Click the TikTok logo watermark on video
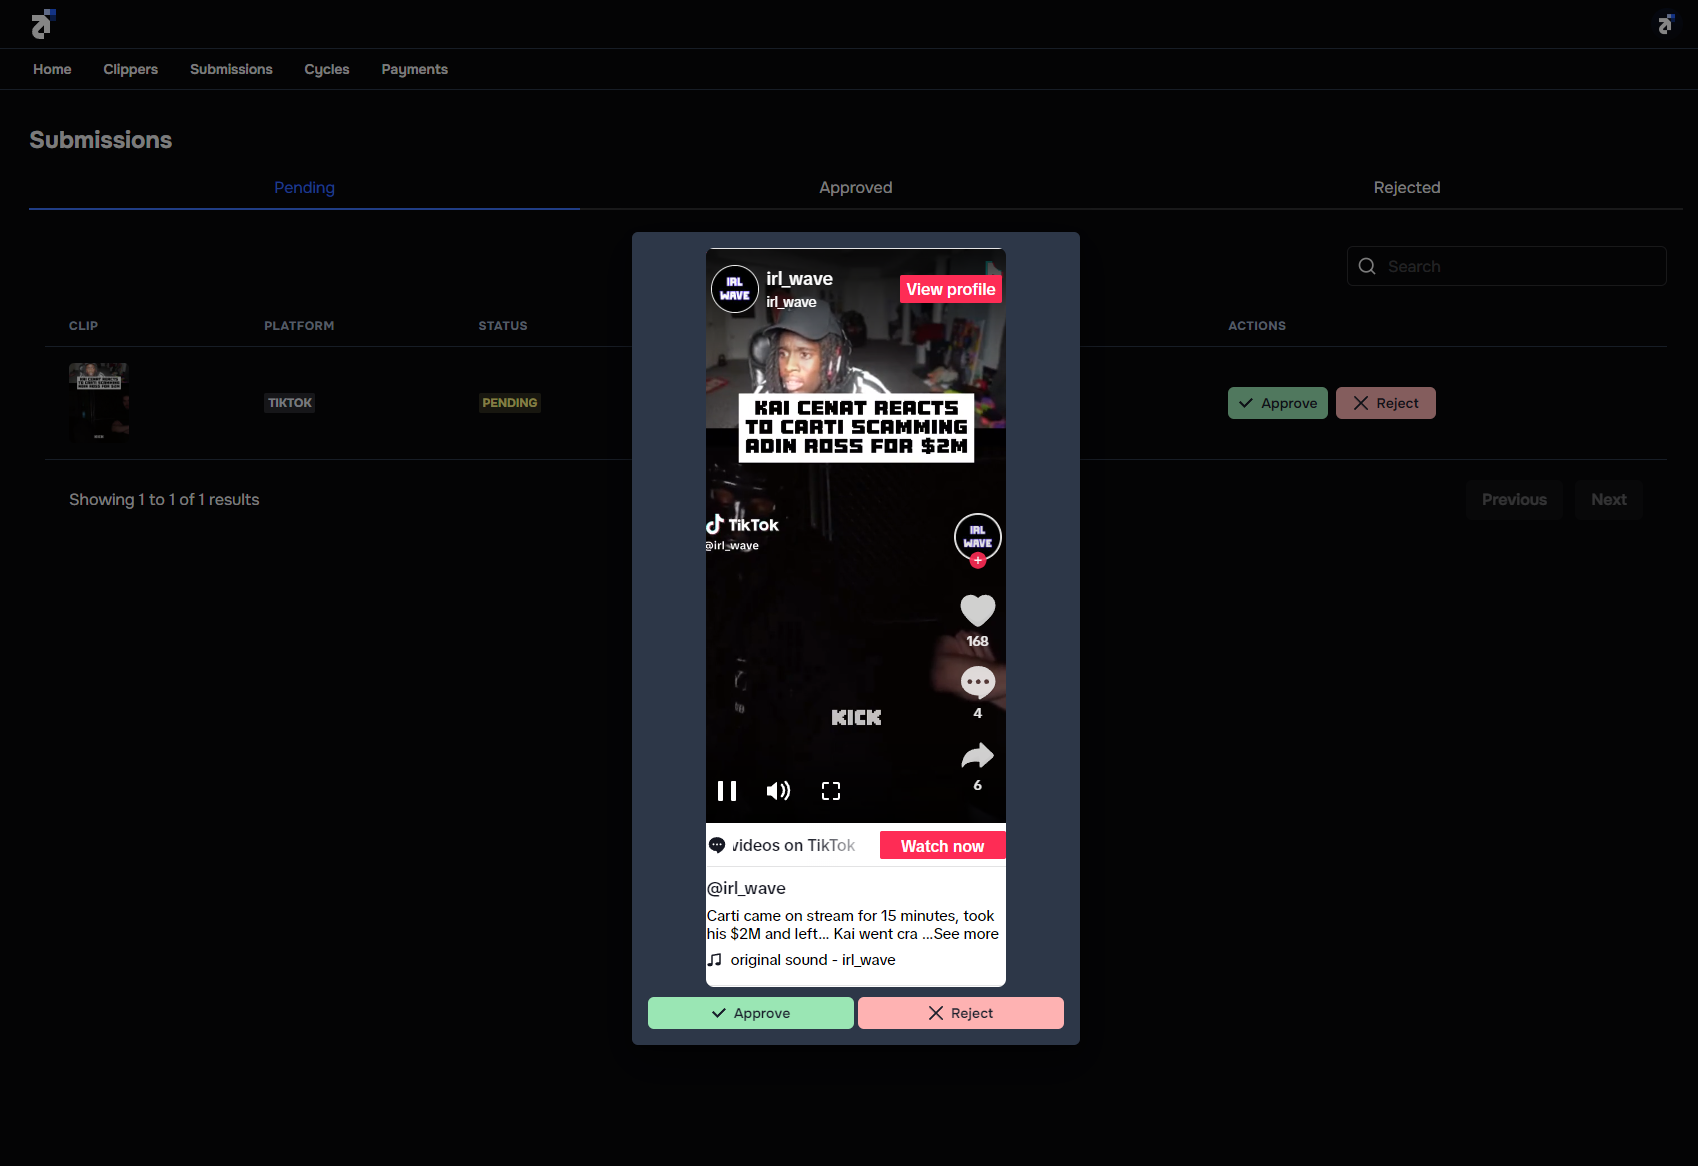 [x=742, y=525]
